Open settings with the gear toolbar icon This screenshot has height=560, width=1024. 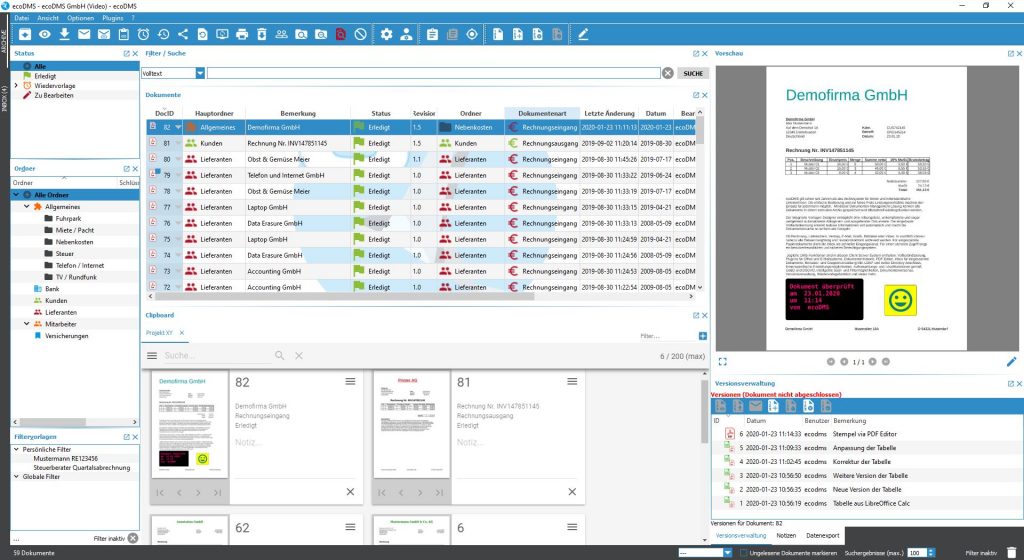point(387,35)
